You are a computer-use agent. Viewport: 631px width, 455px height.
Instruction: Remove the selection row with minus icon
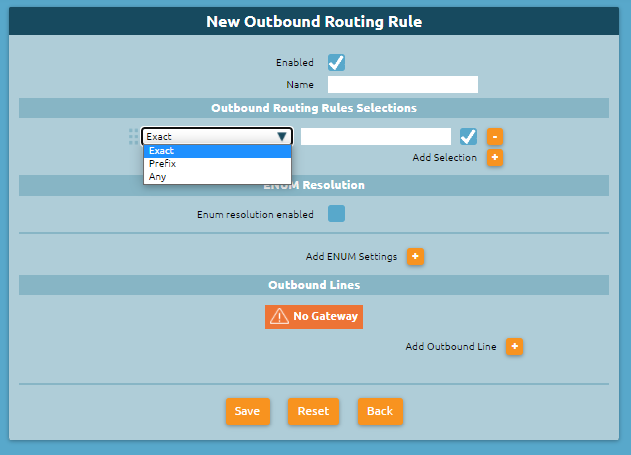495,137
